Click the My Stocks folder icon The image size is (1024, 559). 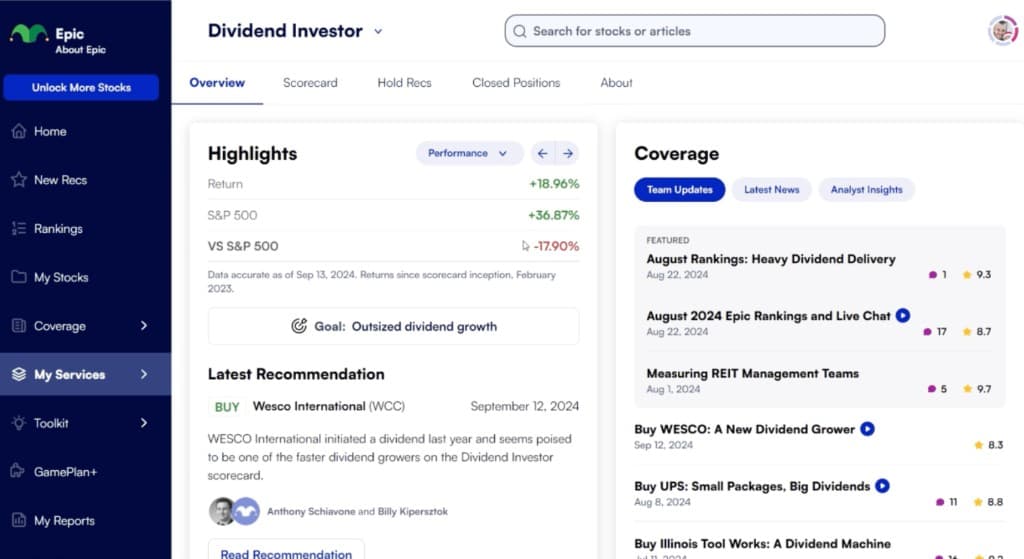coord(19,277)
